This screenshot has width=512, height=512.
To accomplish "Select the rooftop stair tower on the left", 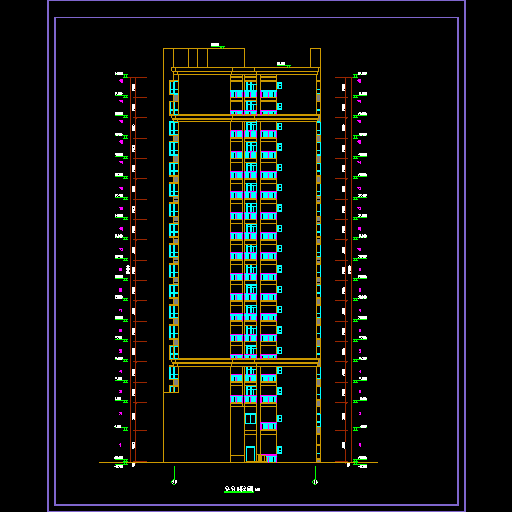I will coord(204,58).
